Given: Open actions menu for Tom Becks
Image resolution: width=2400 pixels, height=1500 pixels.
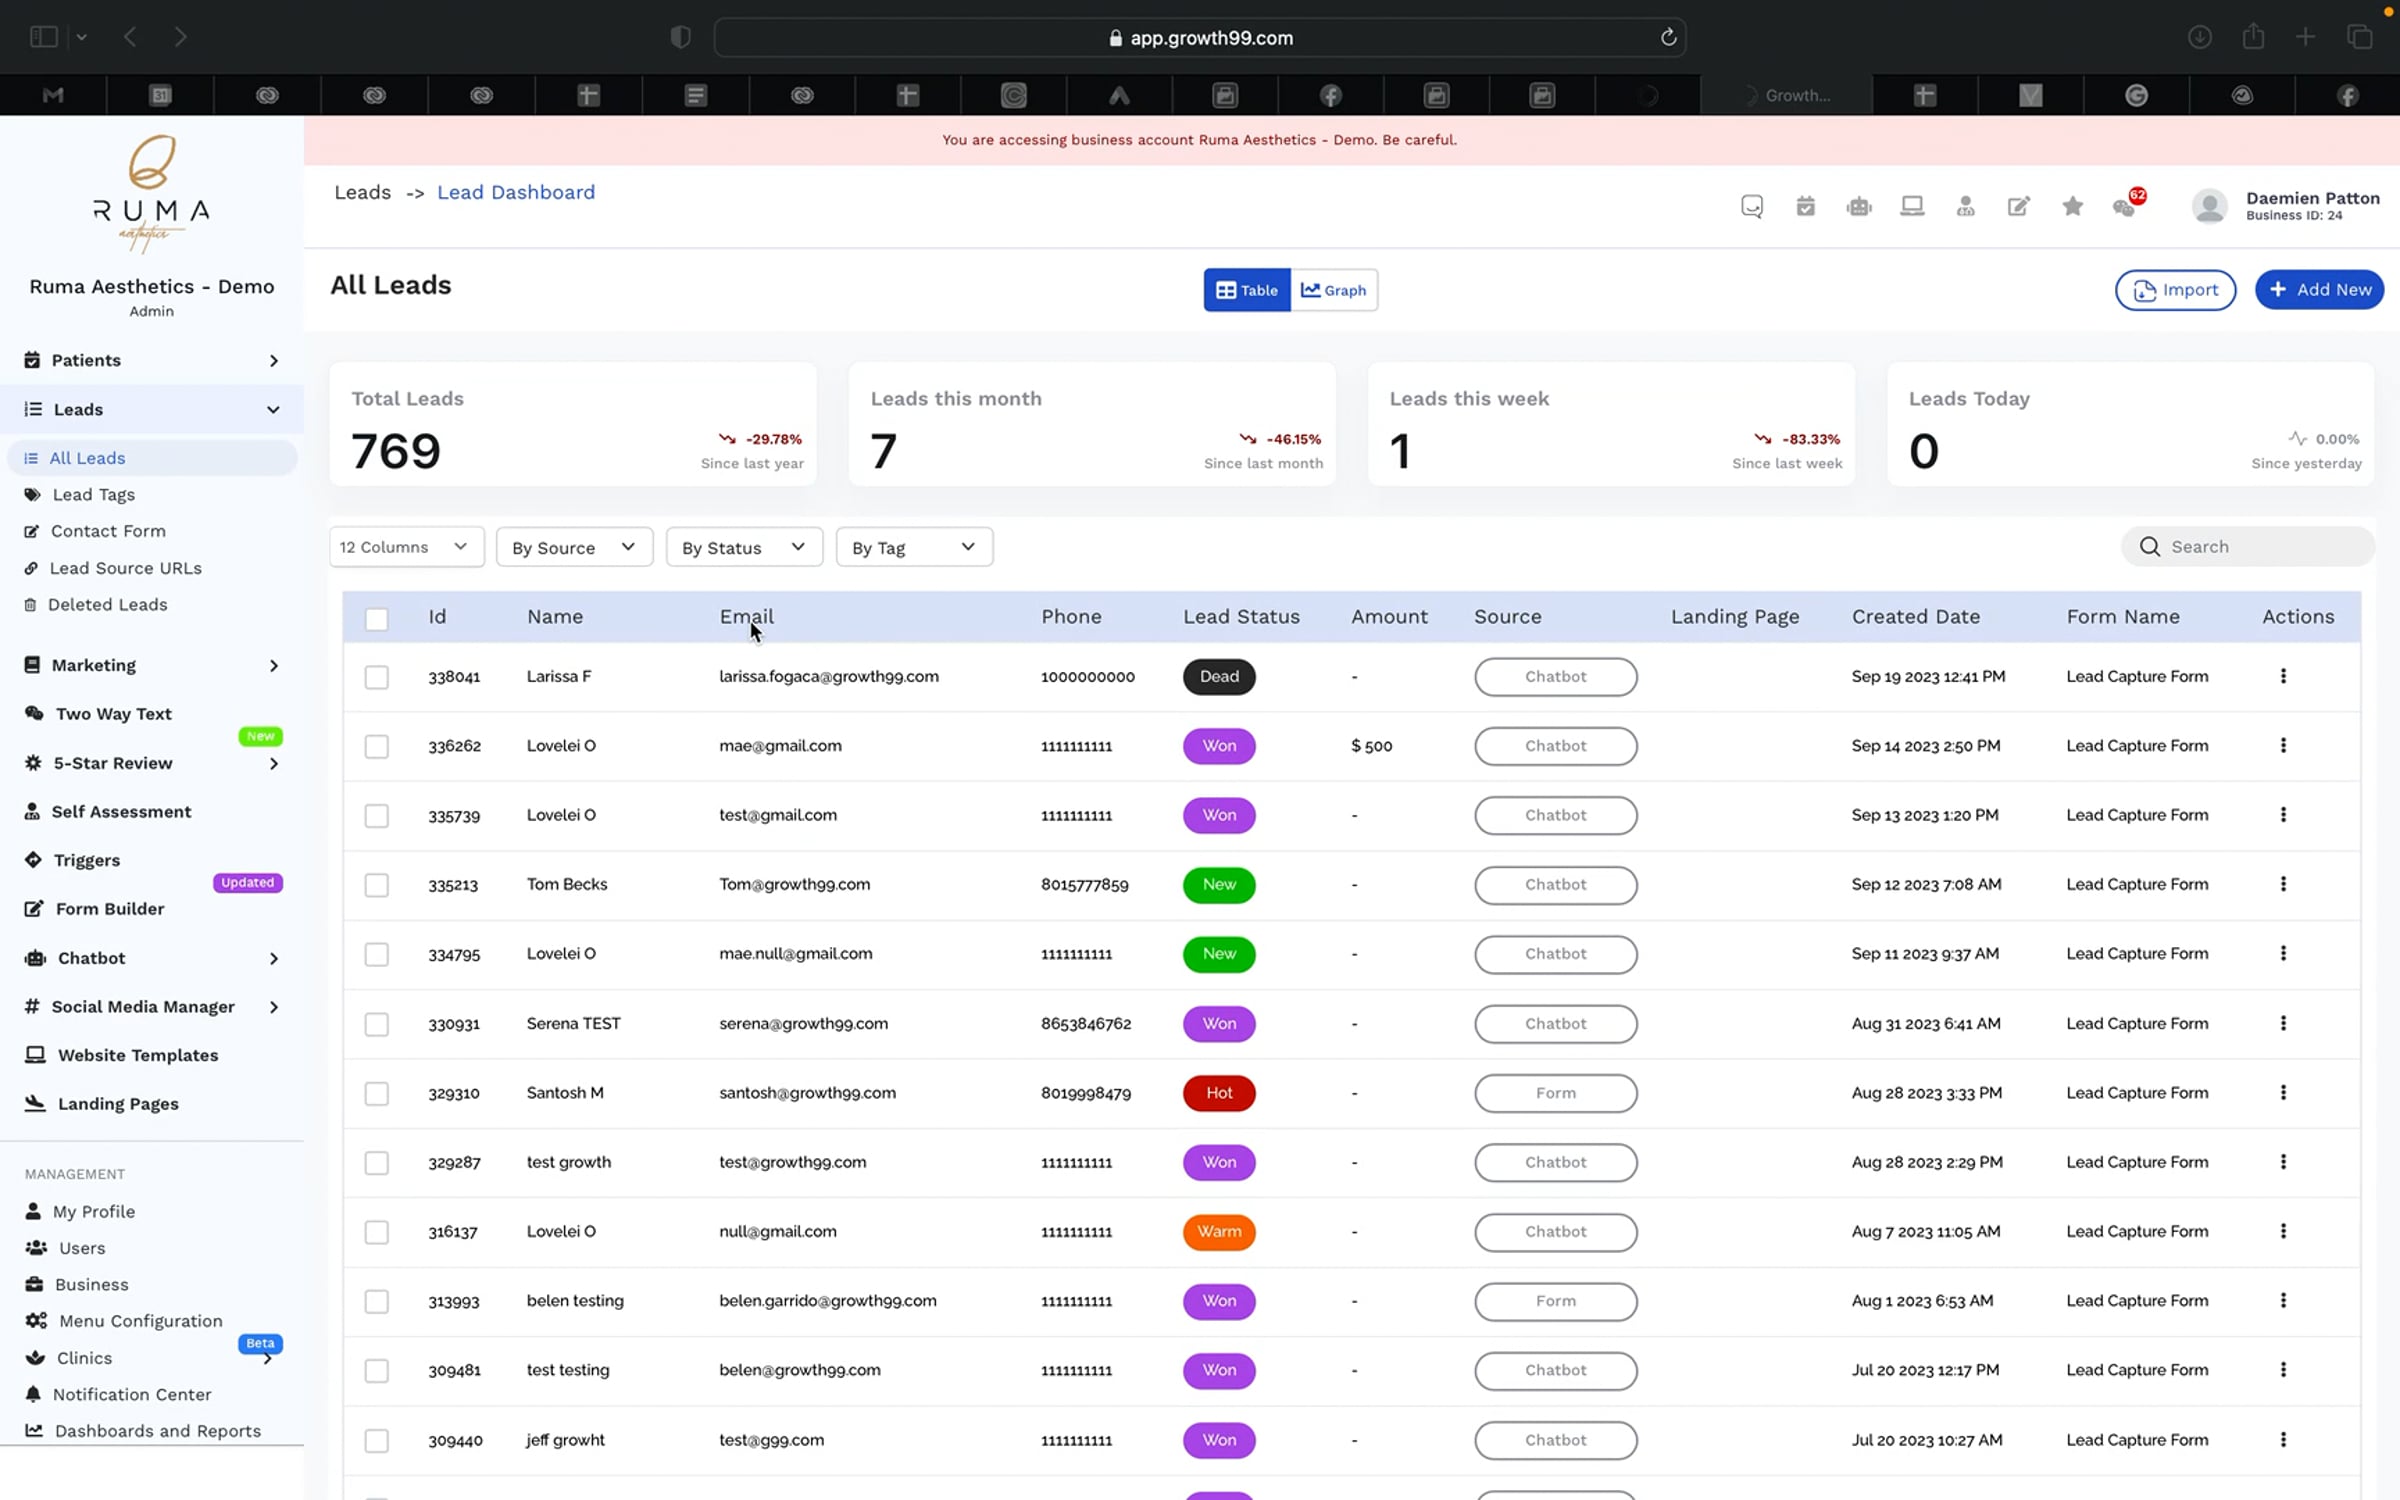Looking at the screenshot, I should [x=2283, y=885].
